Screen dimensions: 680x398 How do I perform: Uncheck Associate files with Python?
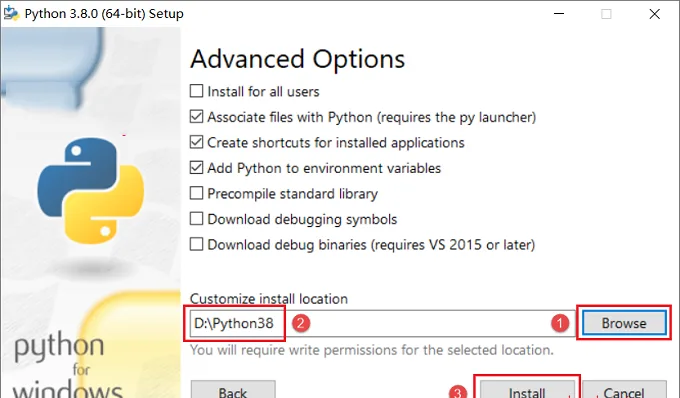pyautogui.click(x=196, y=117)
